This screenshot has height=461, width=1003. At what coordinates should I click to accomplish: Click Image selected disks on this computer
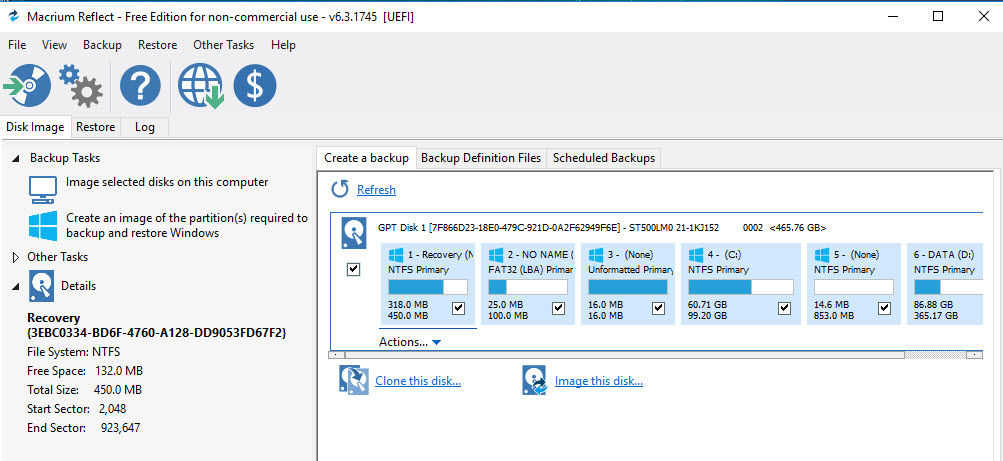pos(167,182)
